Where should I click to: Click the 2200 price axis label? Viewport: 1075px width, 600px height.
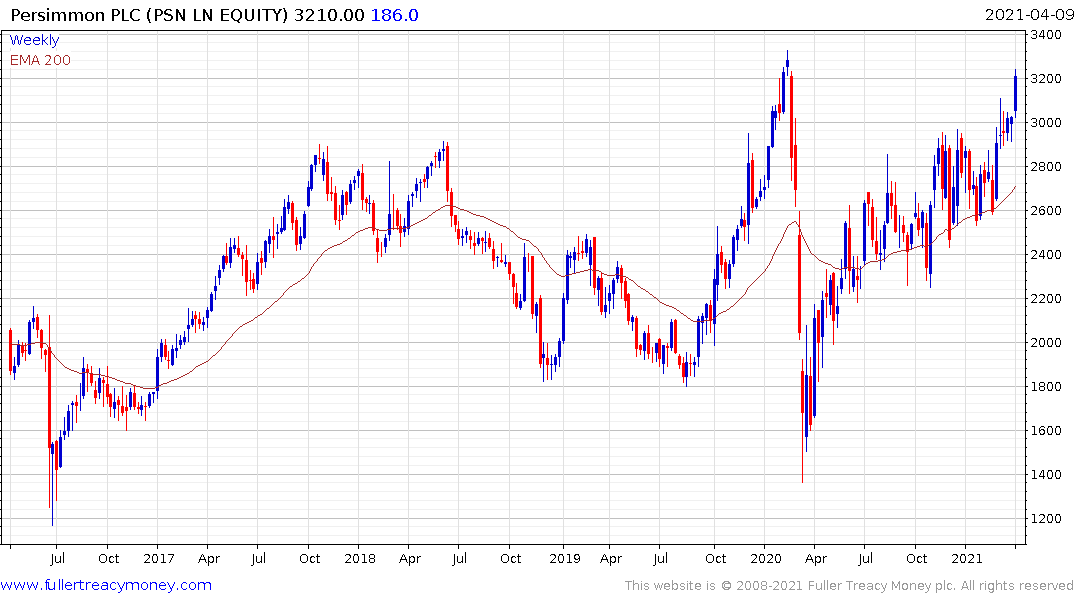(x=1046, y=299)
